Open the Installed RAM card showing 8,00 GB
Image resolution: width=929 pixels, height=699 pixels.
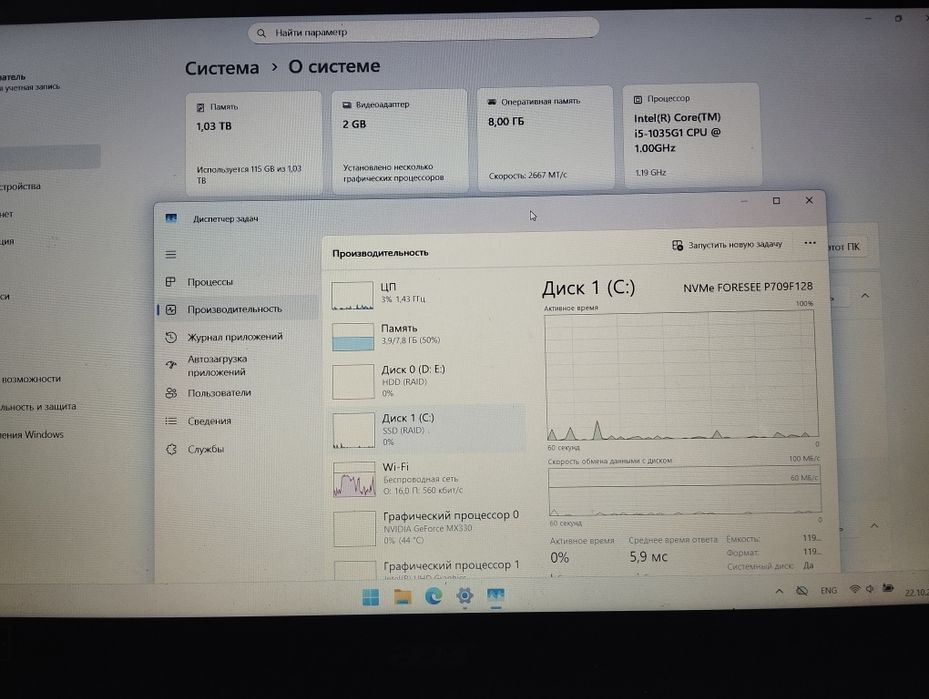[x=545, y=139]
